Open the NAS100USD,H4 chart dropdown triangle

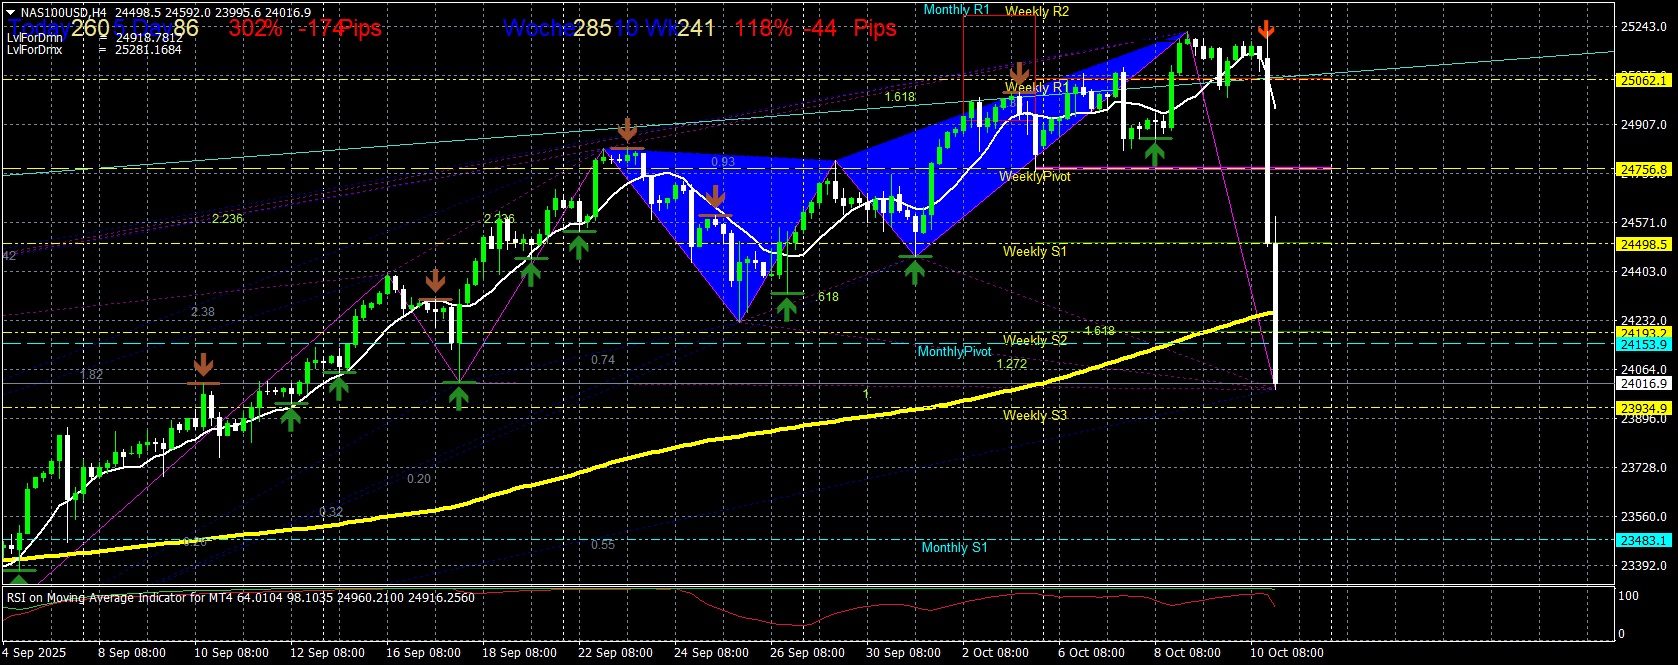[11, 13]
